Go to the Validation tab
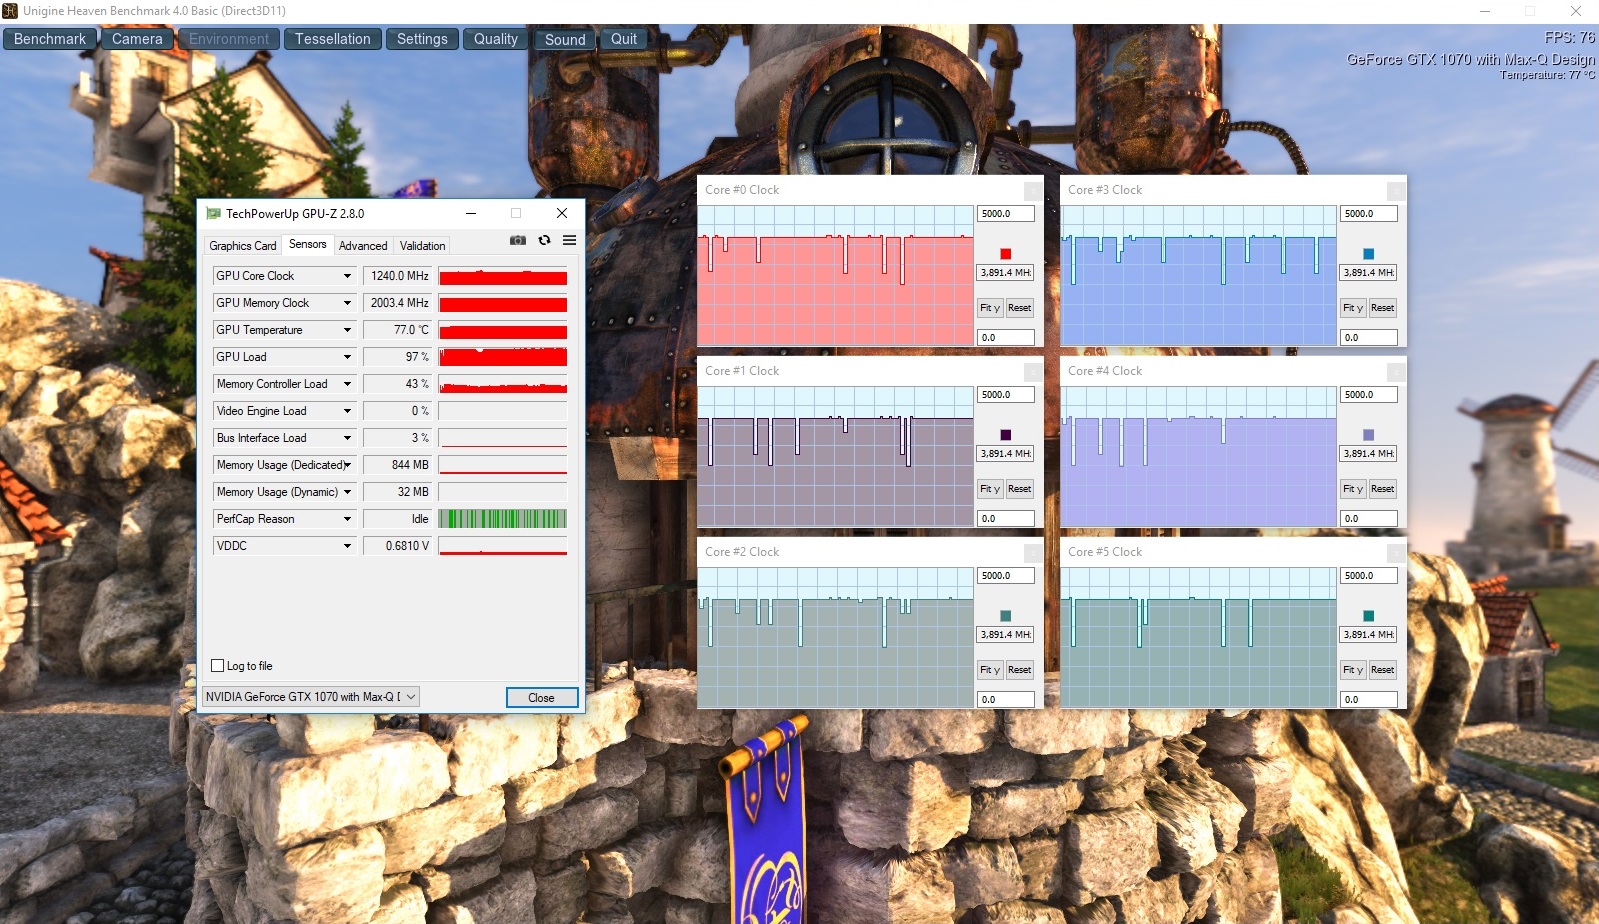Viewport: 1599px width, 924px height. [422, 246]
